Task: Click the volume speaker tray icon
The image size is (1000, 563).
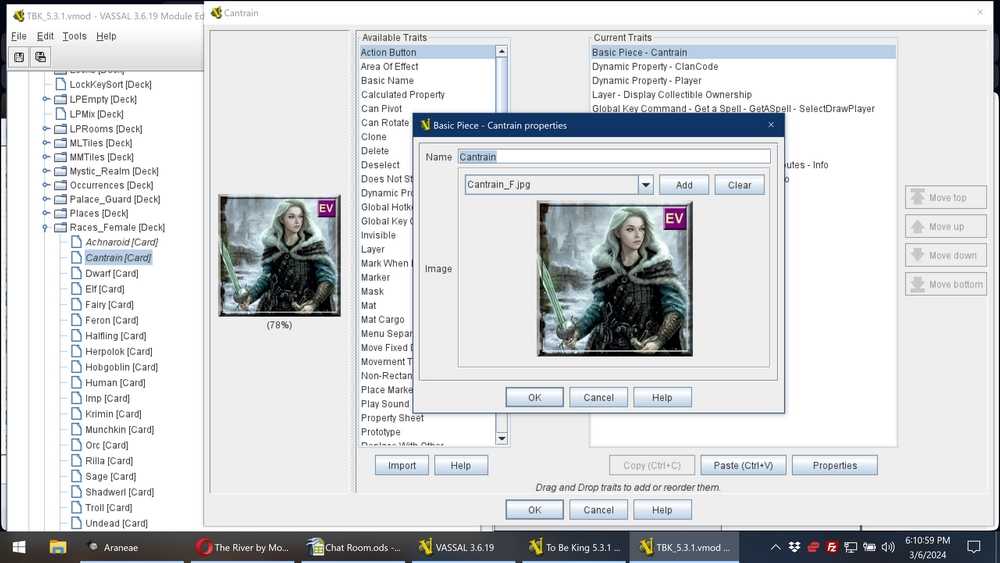Action: (888, 547)
